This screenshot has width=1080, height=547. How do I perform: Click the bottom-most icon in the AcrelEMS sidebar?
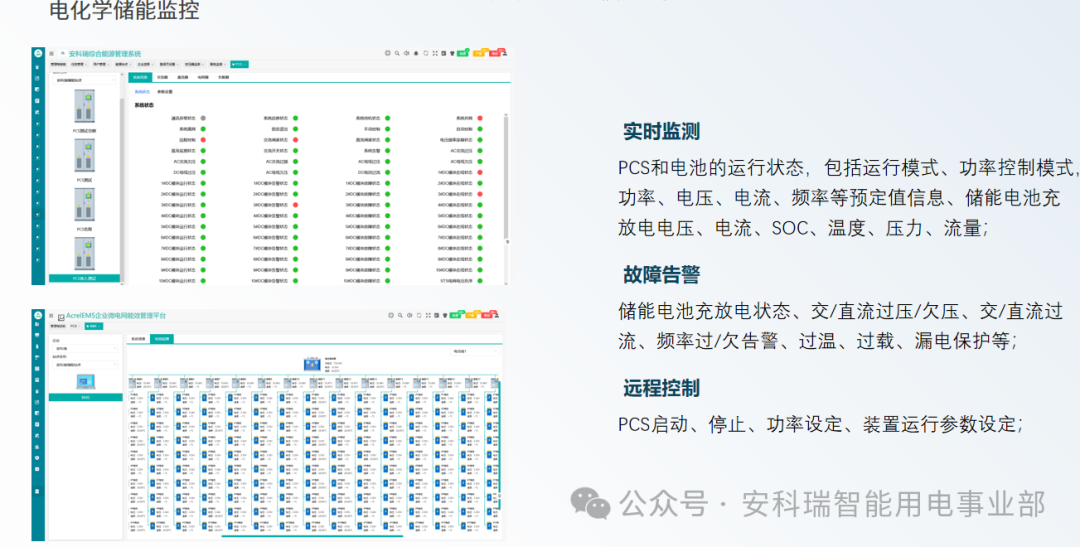point(37,492)
